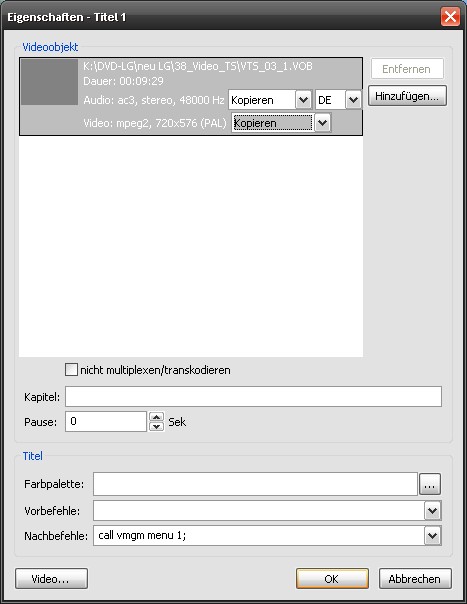
Task: Open the video format Kopieren dropdown arrow
Action: (x=323, y=123)
